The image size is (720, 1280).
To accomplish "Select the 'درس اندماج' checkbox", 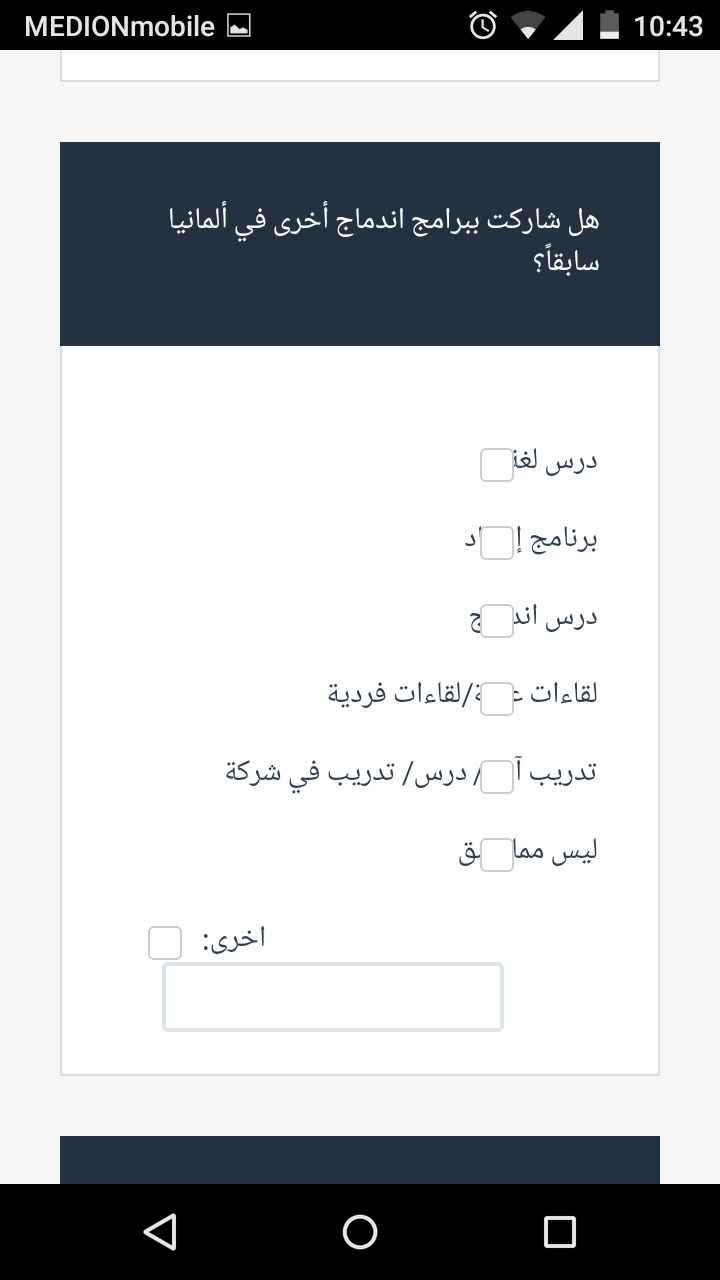I will pyautogui.click(x=497, y=621).
